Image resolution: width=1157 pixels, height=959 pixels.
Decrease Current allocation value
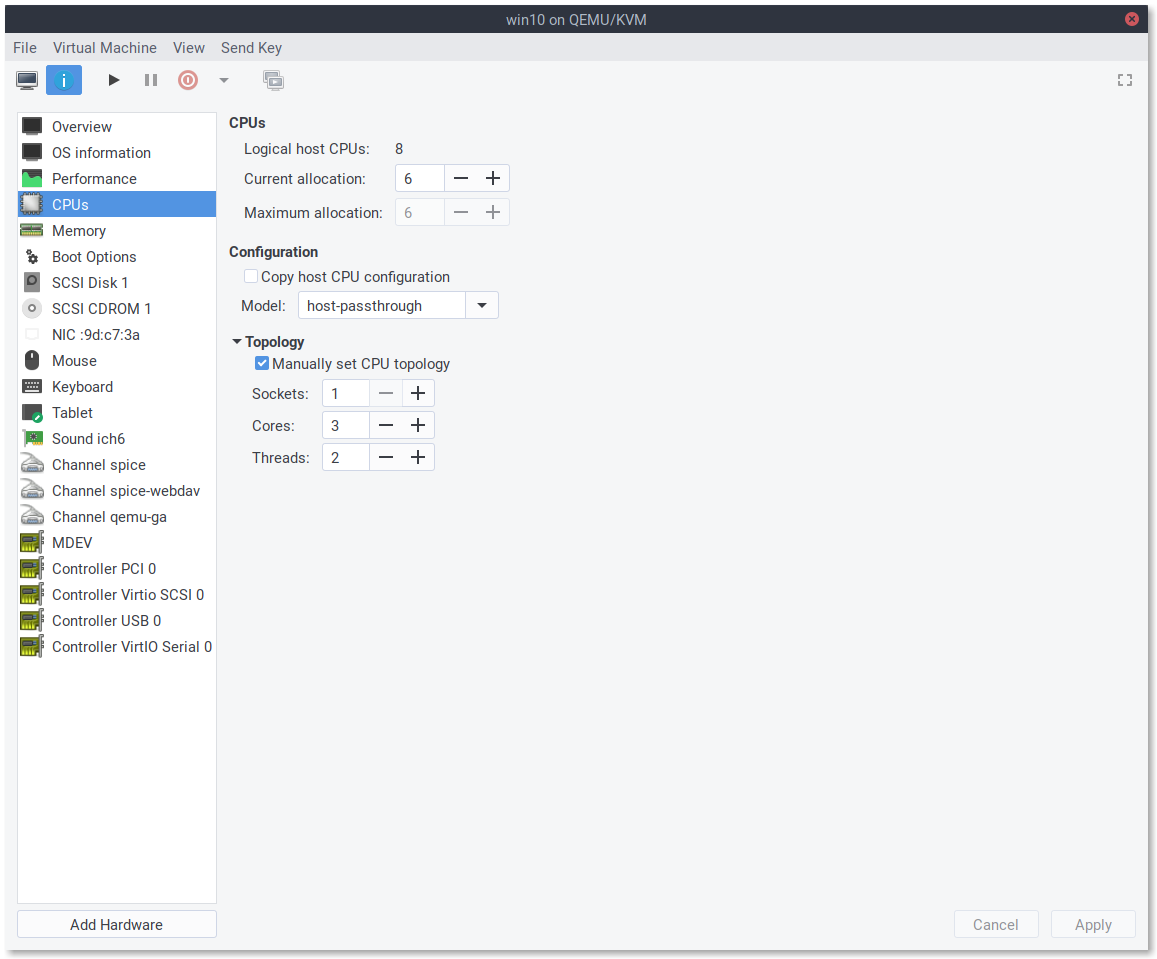(x=460, y=179)
